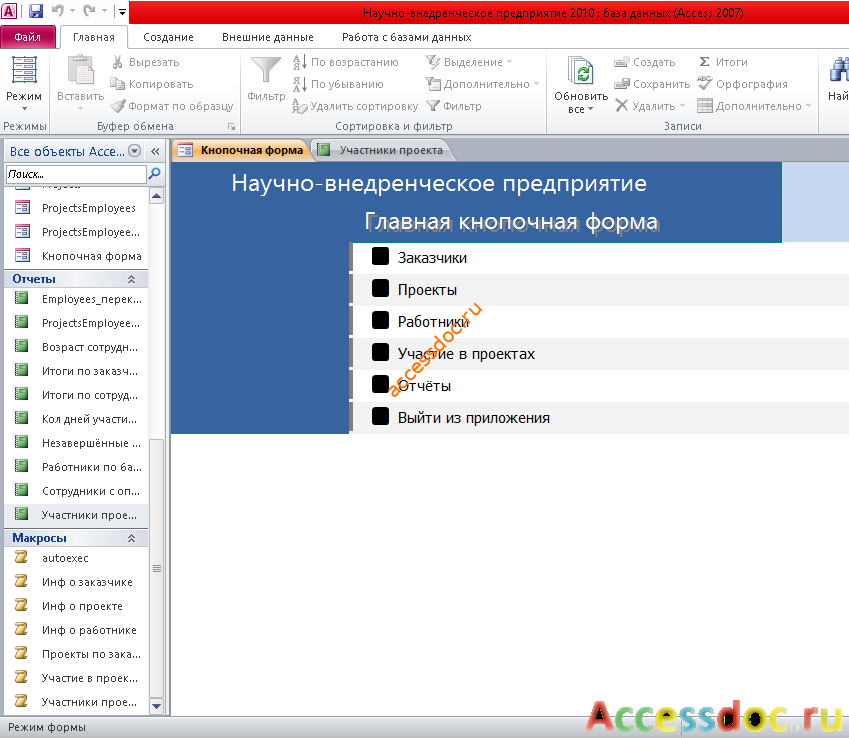The image size is (849, 738).
Task: Open the Все объекты Access panel menu
Action: 135,151
